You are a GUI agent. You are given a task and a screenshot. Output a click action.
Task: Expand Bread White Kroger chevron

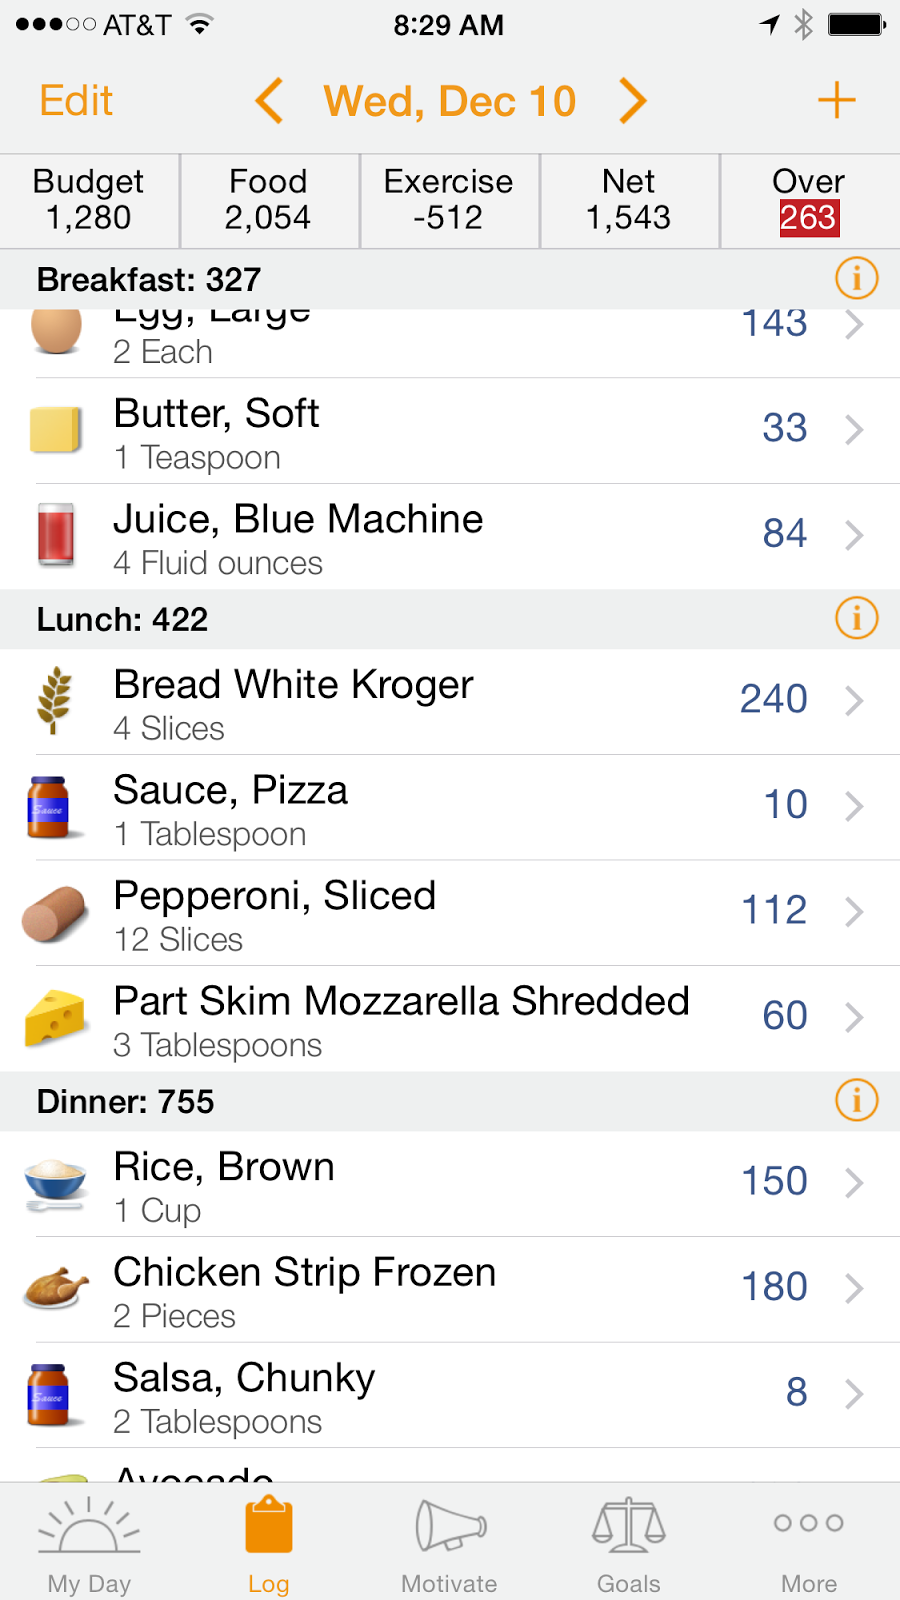[x=853, y=701]
